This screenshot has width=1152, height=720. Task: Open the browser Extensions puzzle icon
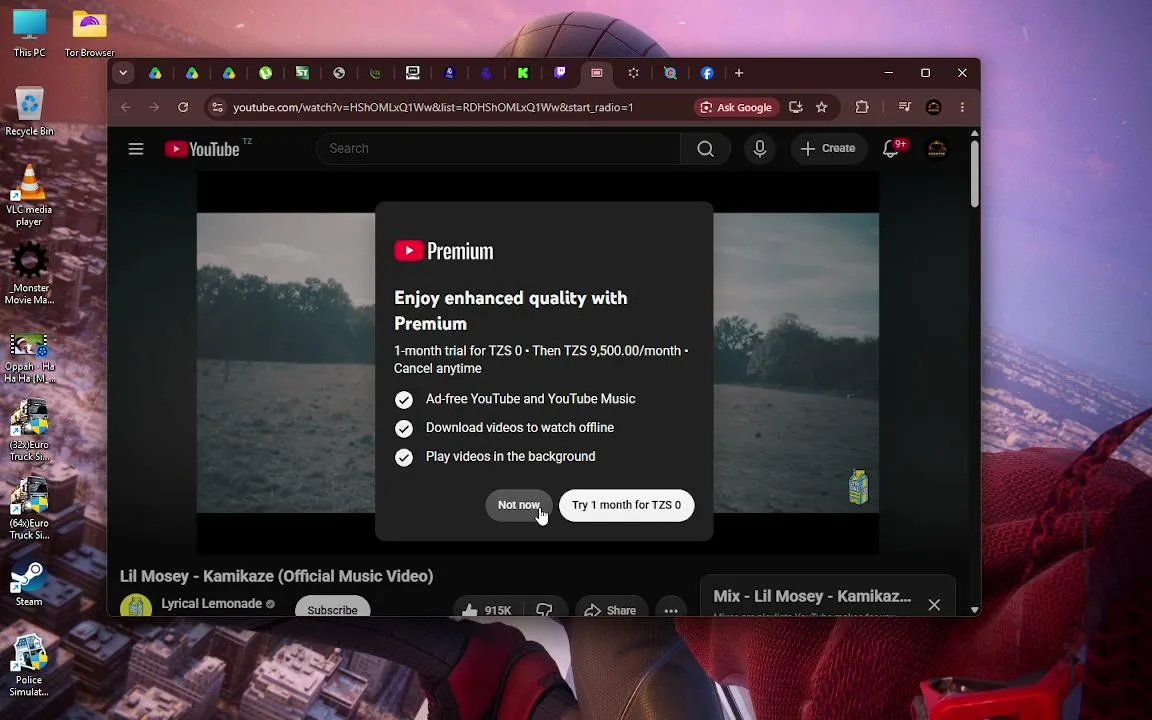pyautogui.click(x=862, y=107)
